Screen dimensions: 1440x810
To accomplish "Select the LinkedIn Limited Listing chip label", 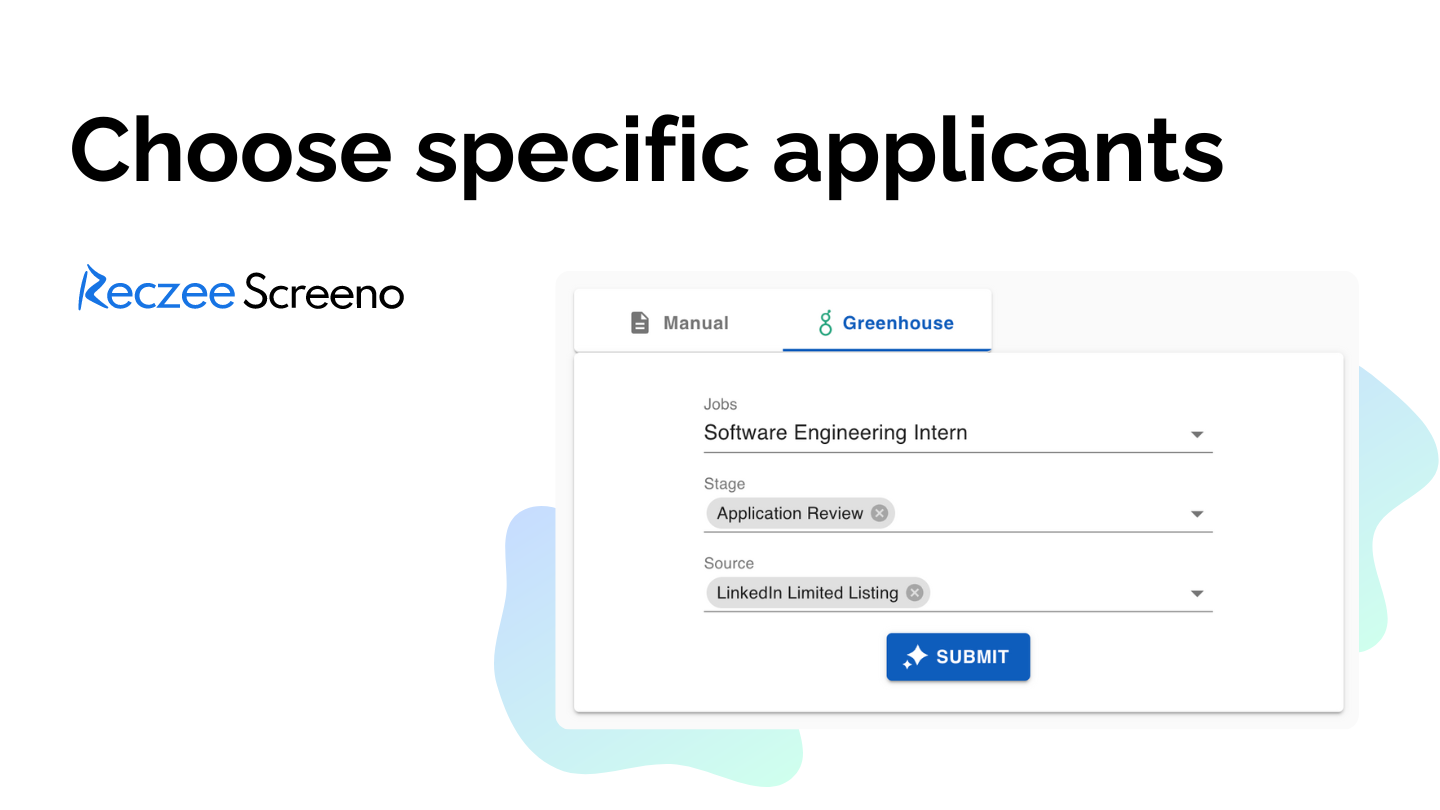I will click(807, 593).
